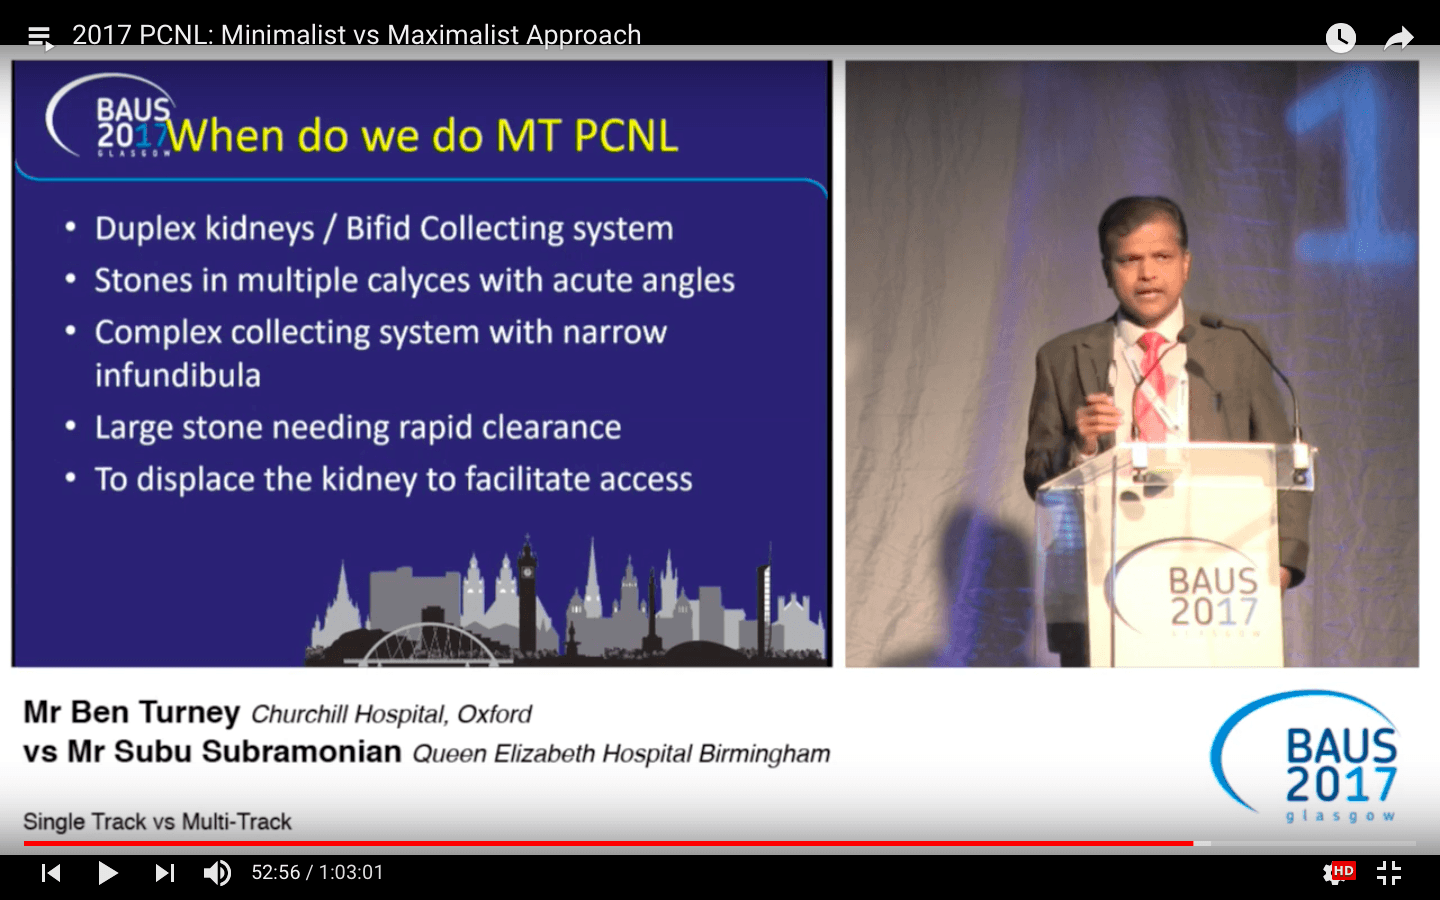Click the slide heading 'When do we do MT PCNL'
1440x900 pixels.
coord(422,136)
